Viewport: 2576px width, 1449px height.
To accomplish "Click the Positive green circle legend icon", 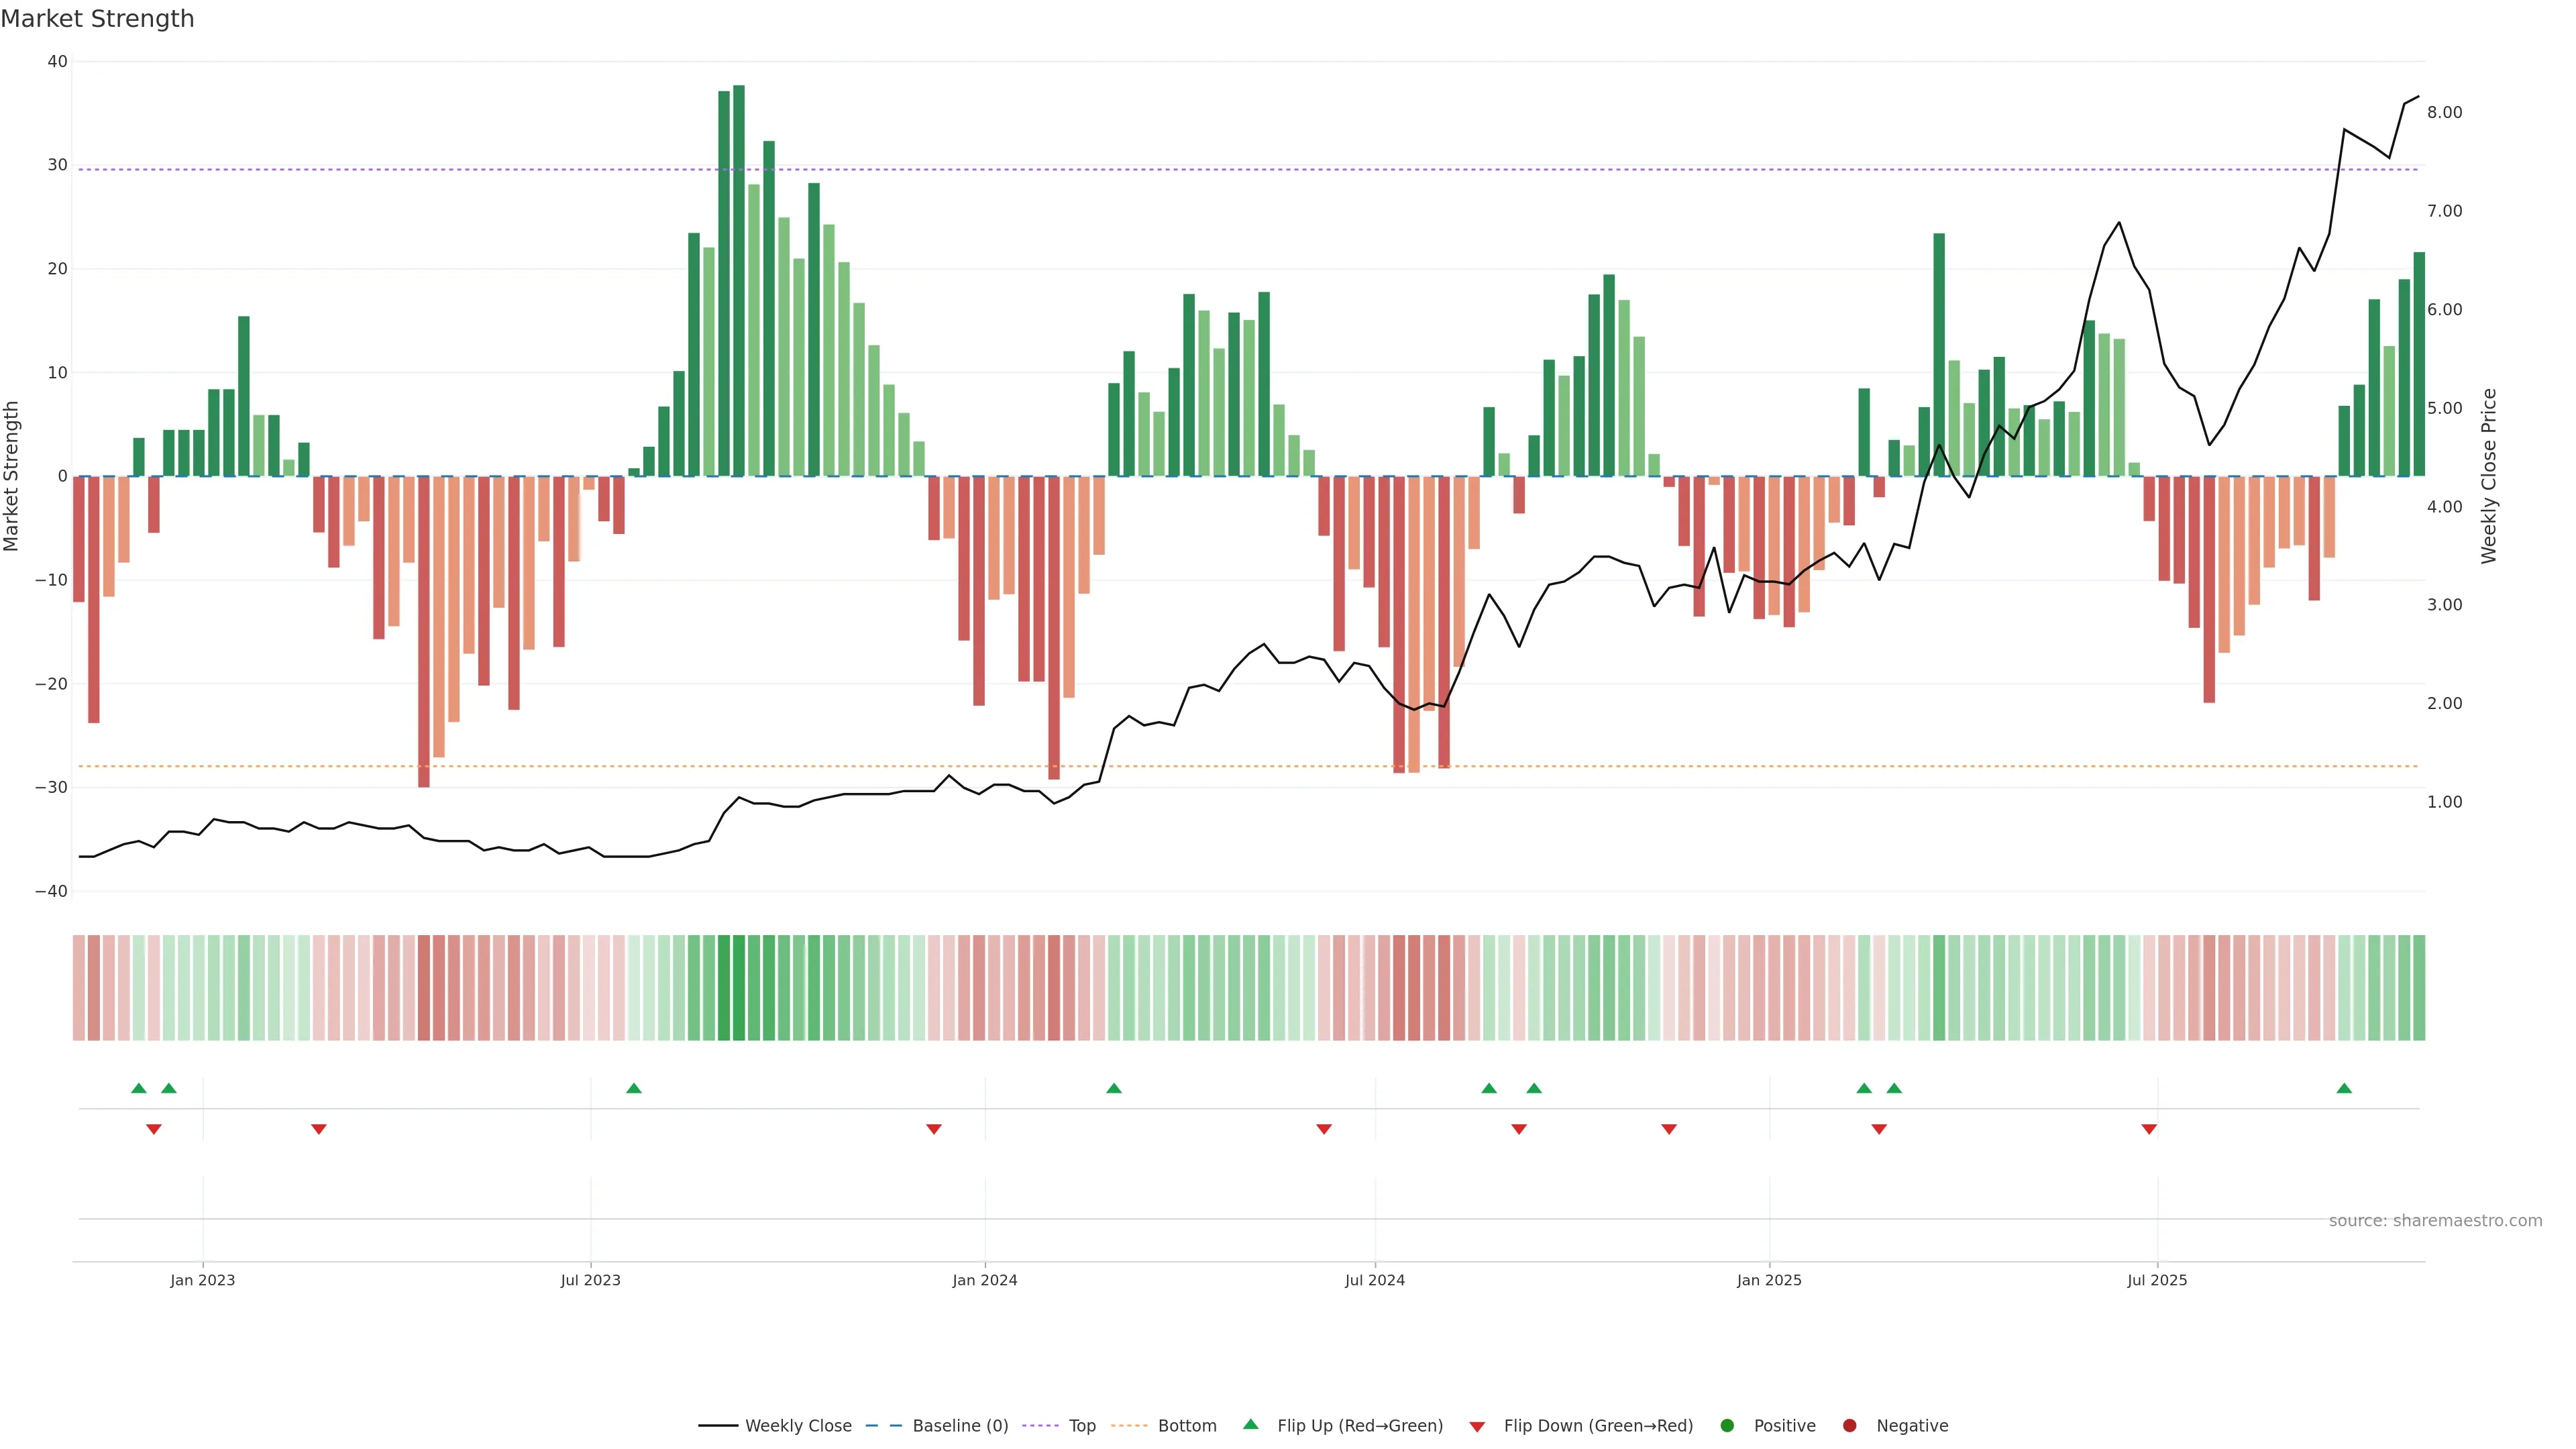I will pyautogui.click(x=1727, y=1425).
